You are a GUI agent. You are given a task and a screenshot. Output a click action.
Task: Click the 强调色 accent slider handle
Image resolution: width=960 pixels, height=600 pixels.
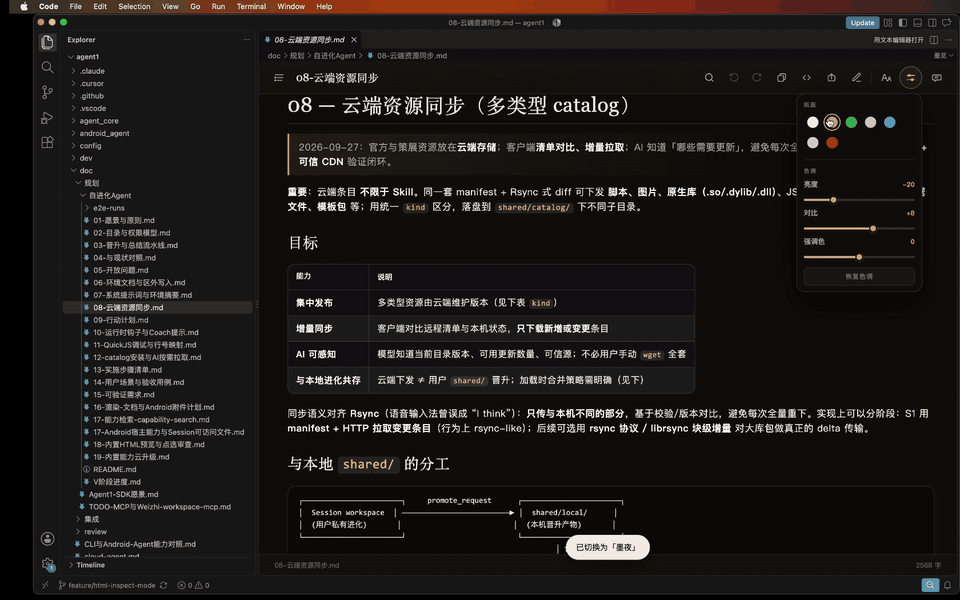pyautogui.click(x=859, y=257)
